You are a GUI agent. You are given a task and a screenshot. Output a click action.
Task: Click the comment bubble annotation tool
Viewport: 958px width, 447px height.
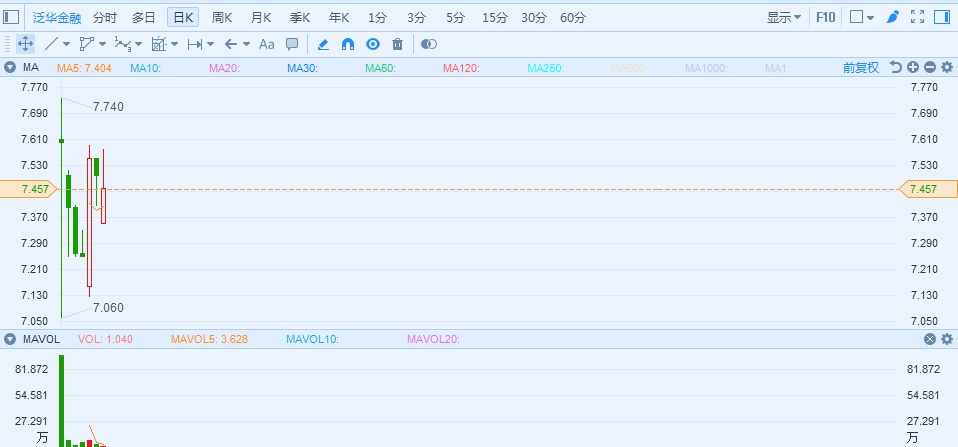[x=292, y=44]
